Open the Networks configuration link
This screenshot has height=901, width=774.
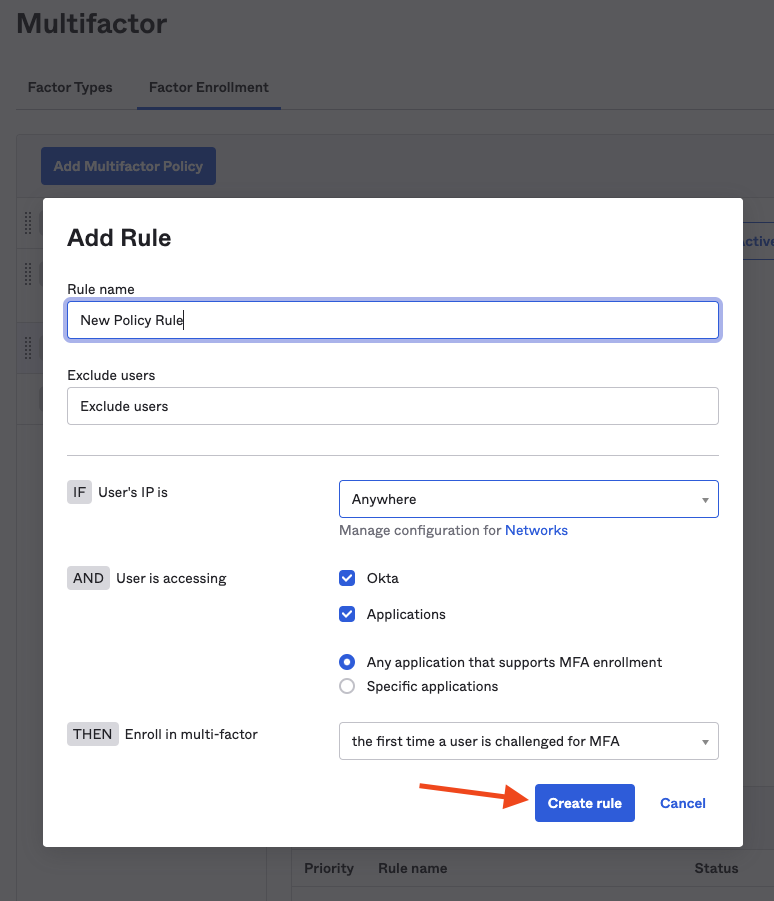pyautogui.click(x=536, y=530)
